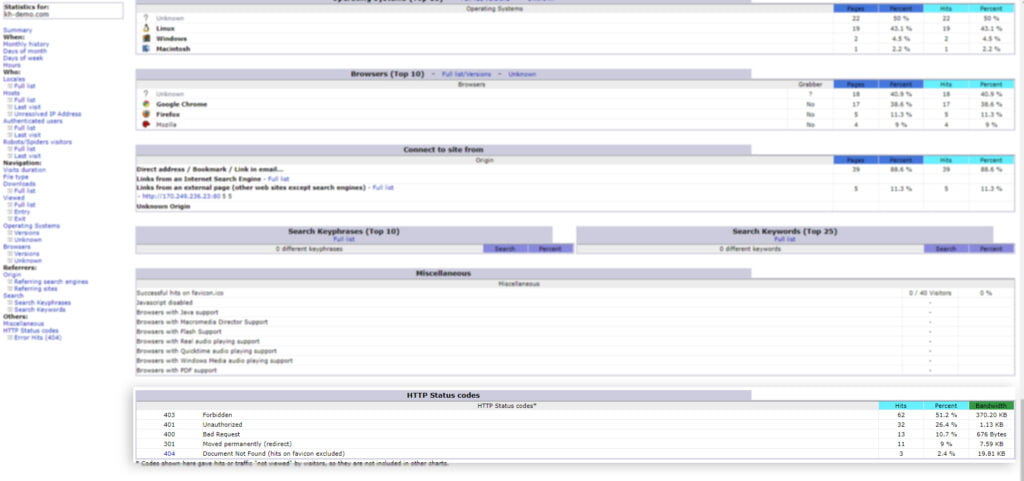1024x481 pixels.
Task: Open Unknown link in Browsers (Top 10) header
Action: (522, 74)
